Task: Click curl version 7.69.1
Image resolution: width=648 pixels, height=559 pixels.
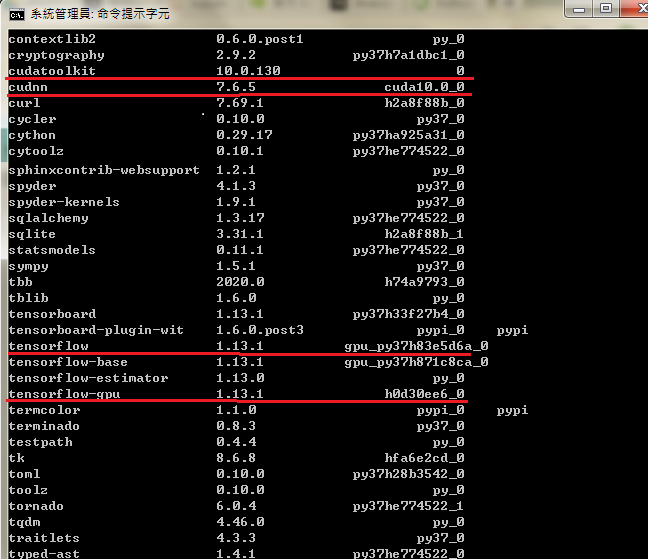Action: coord(240,103)
